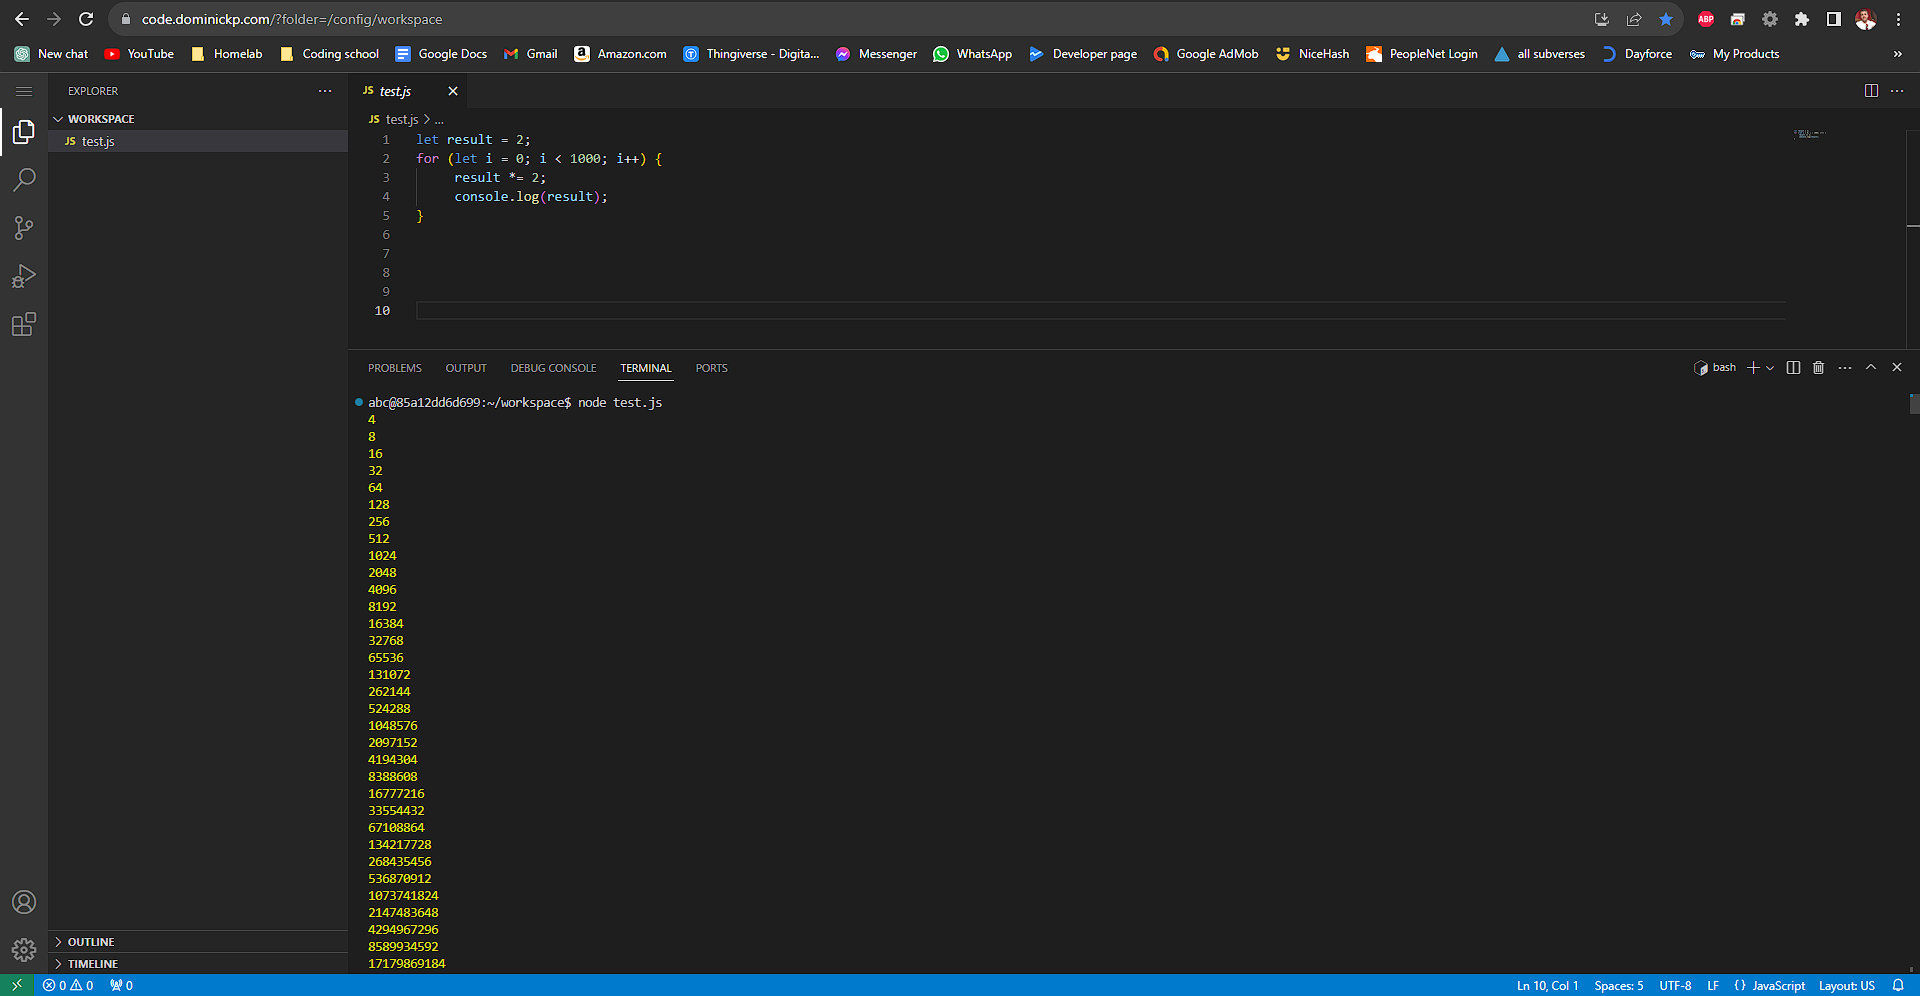
Task: Click line 10 in the editor
Action: [1100, 311]
